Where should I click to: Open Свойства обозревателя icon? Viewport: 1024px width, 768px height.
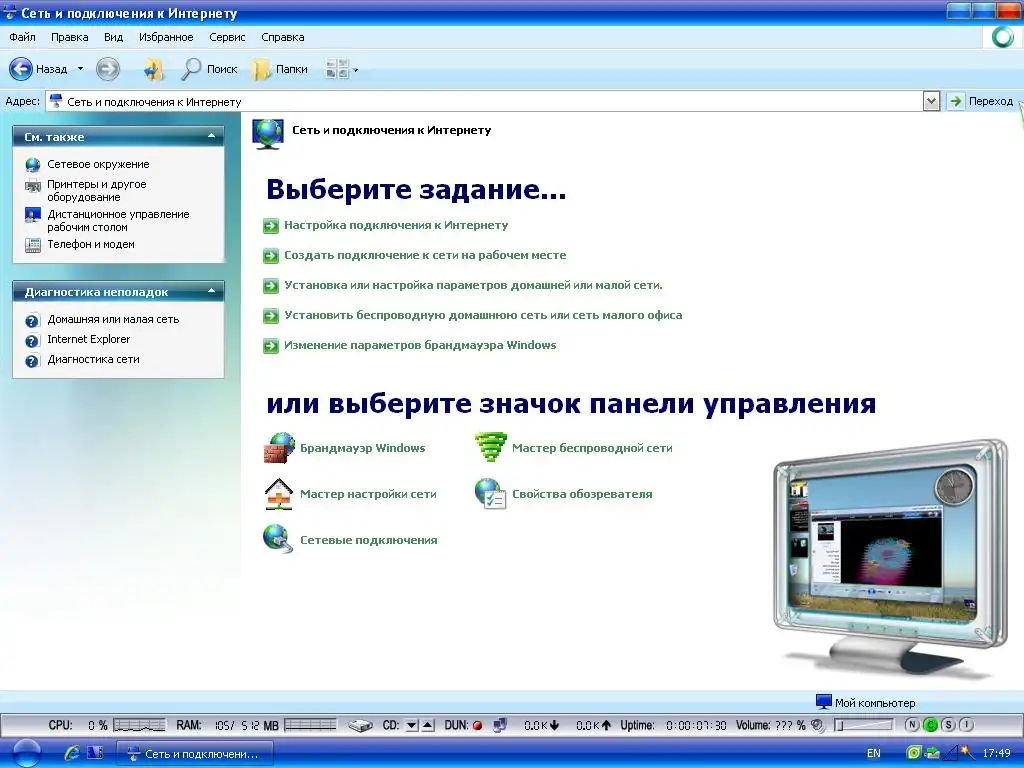(x=490, y=494)
